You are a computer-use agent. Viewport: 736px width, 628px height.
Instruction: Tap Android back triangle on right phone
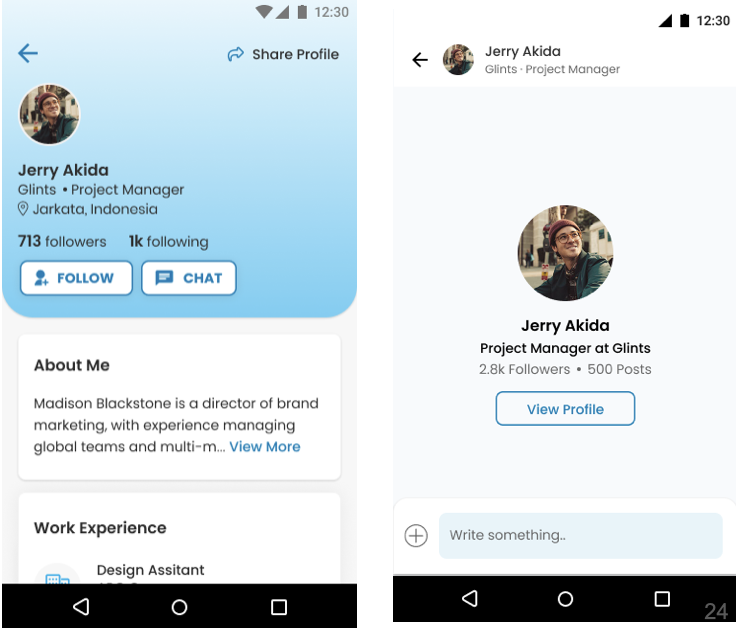click(470, 598)
